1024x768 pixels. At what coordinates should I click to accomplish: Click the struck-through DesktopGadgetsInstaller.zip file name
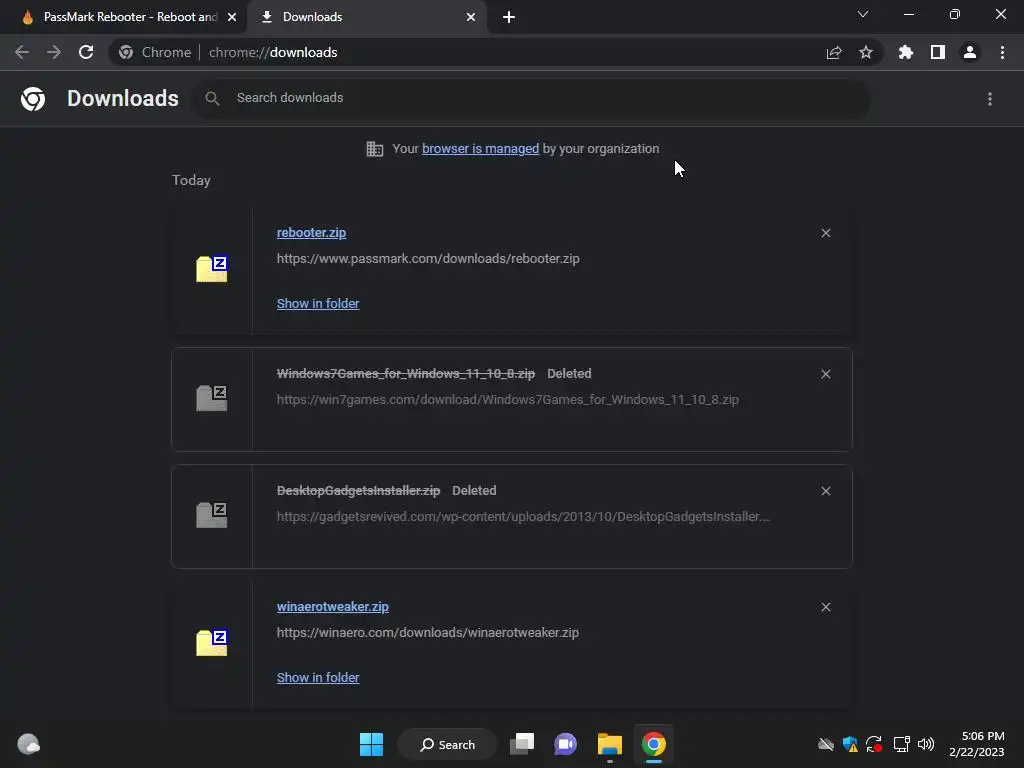tap(359, 490)
